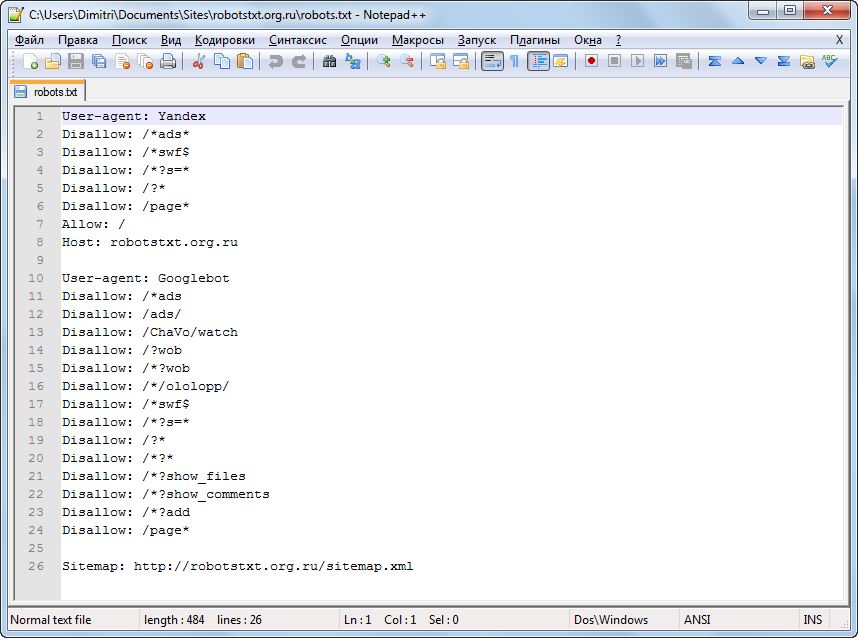Viewport: 858px width, 638px height.
Task: Click the ANSI encoding status field
Action: click(x=697, y=620)
